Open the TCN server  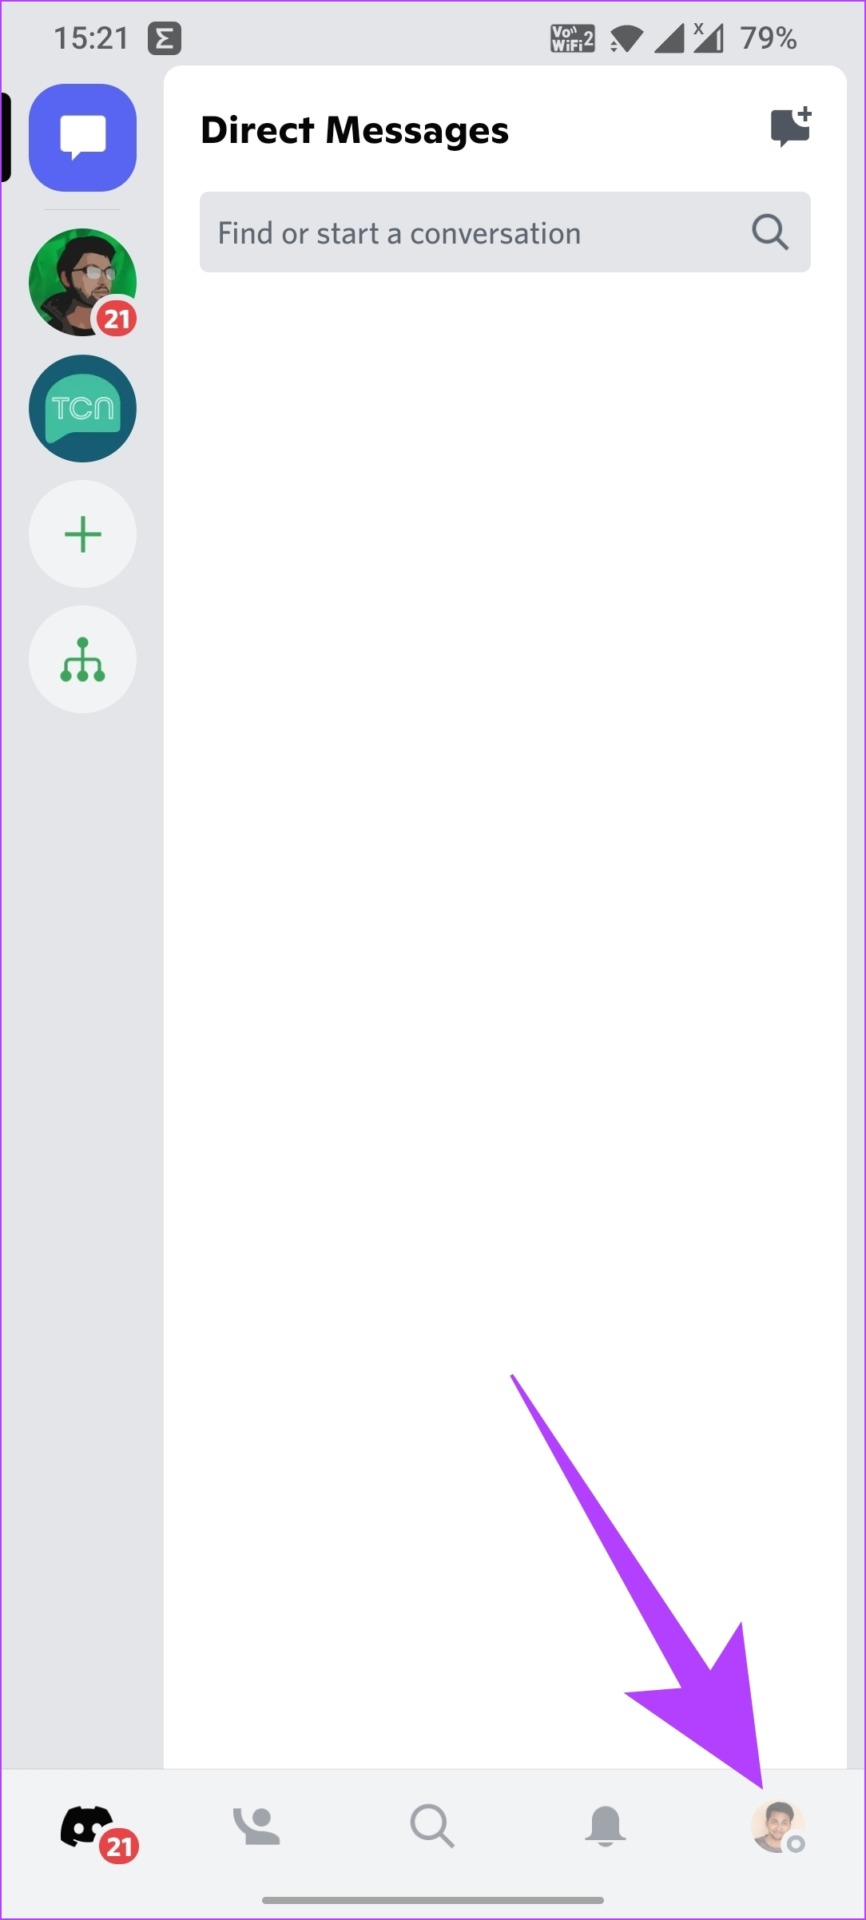[83, 408]
